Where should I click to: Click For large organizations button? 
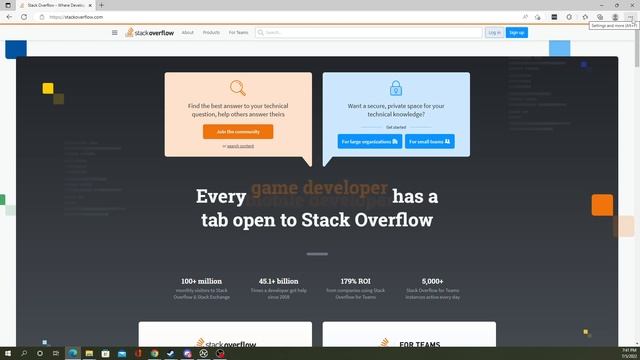pyautogui.click(x=370, y=142)
